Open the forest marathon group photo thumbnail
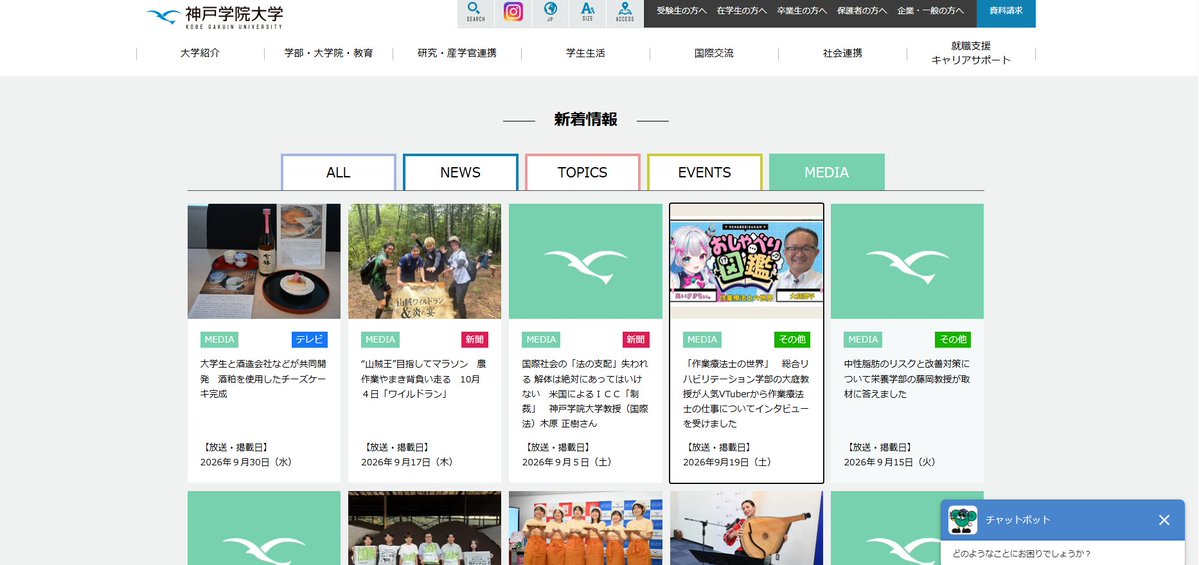This screenshot has height=565, width=1199. tap(424, 261)
